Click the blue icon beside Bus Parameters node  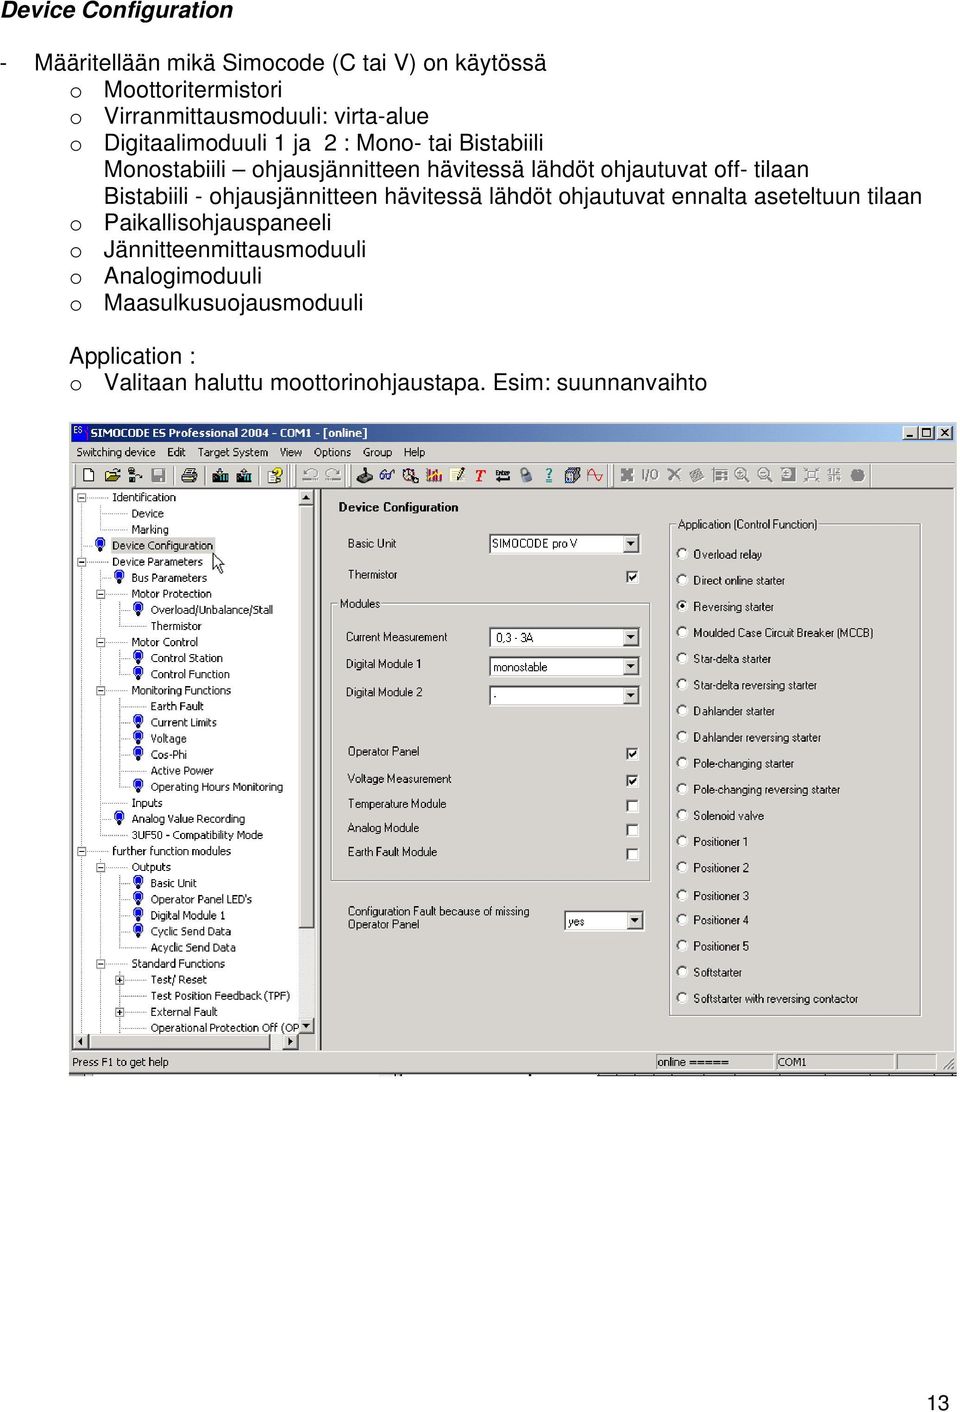(119, 577)
